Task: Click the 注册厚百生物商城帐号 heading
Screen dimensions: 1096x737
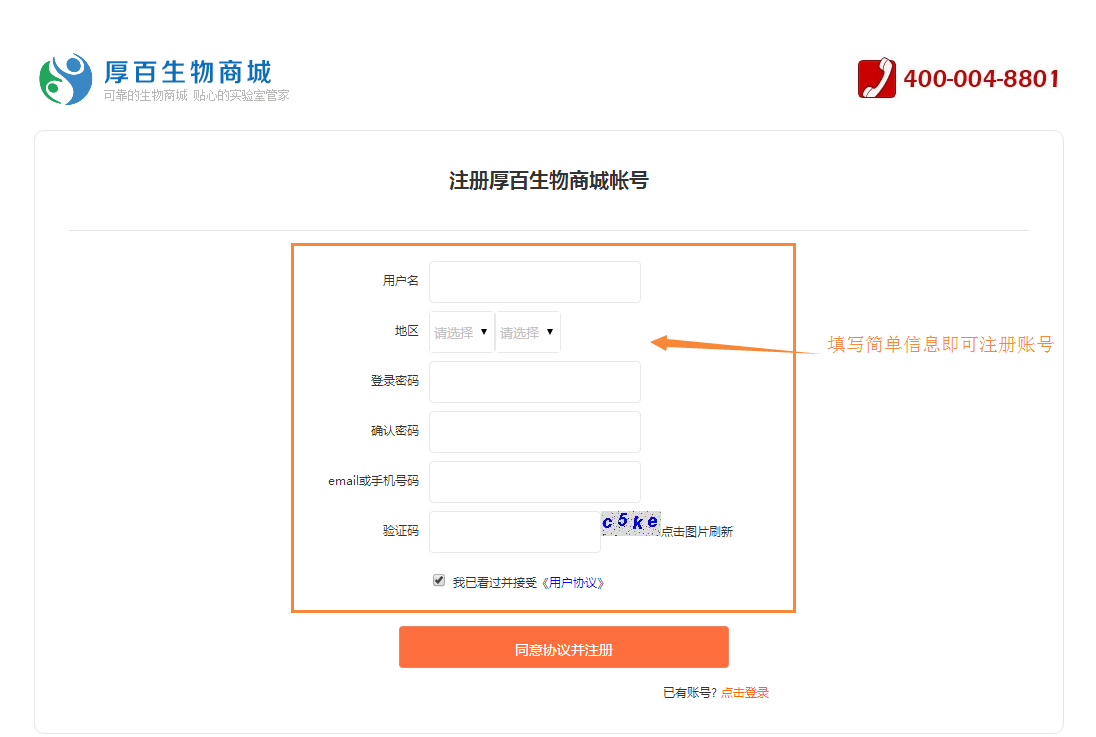Action: [548, 181]
